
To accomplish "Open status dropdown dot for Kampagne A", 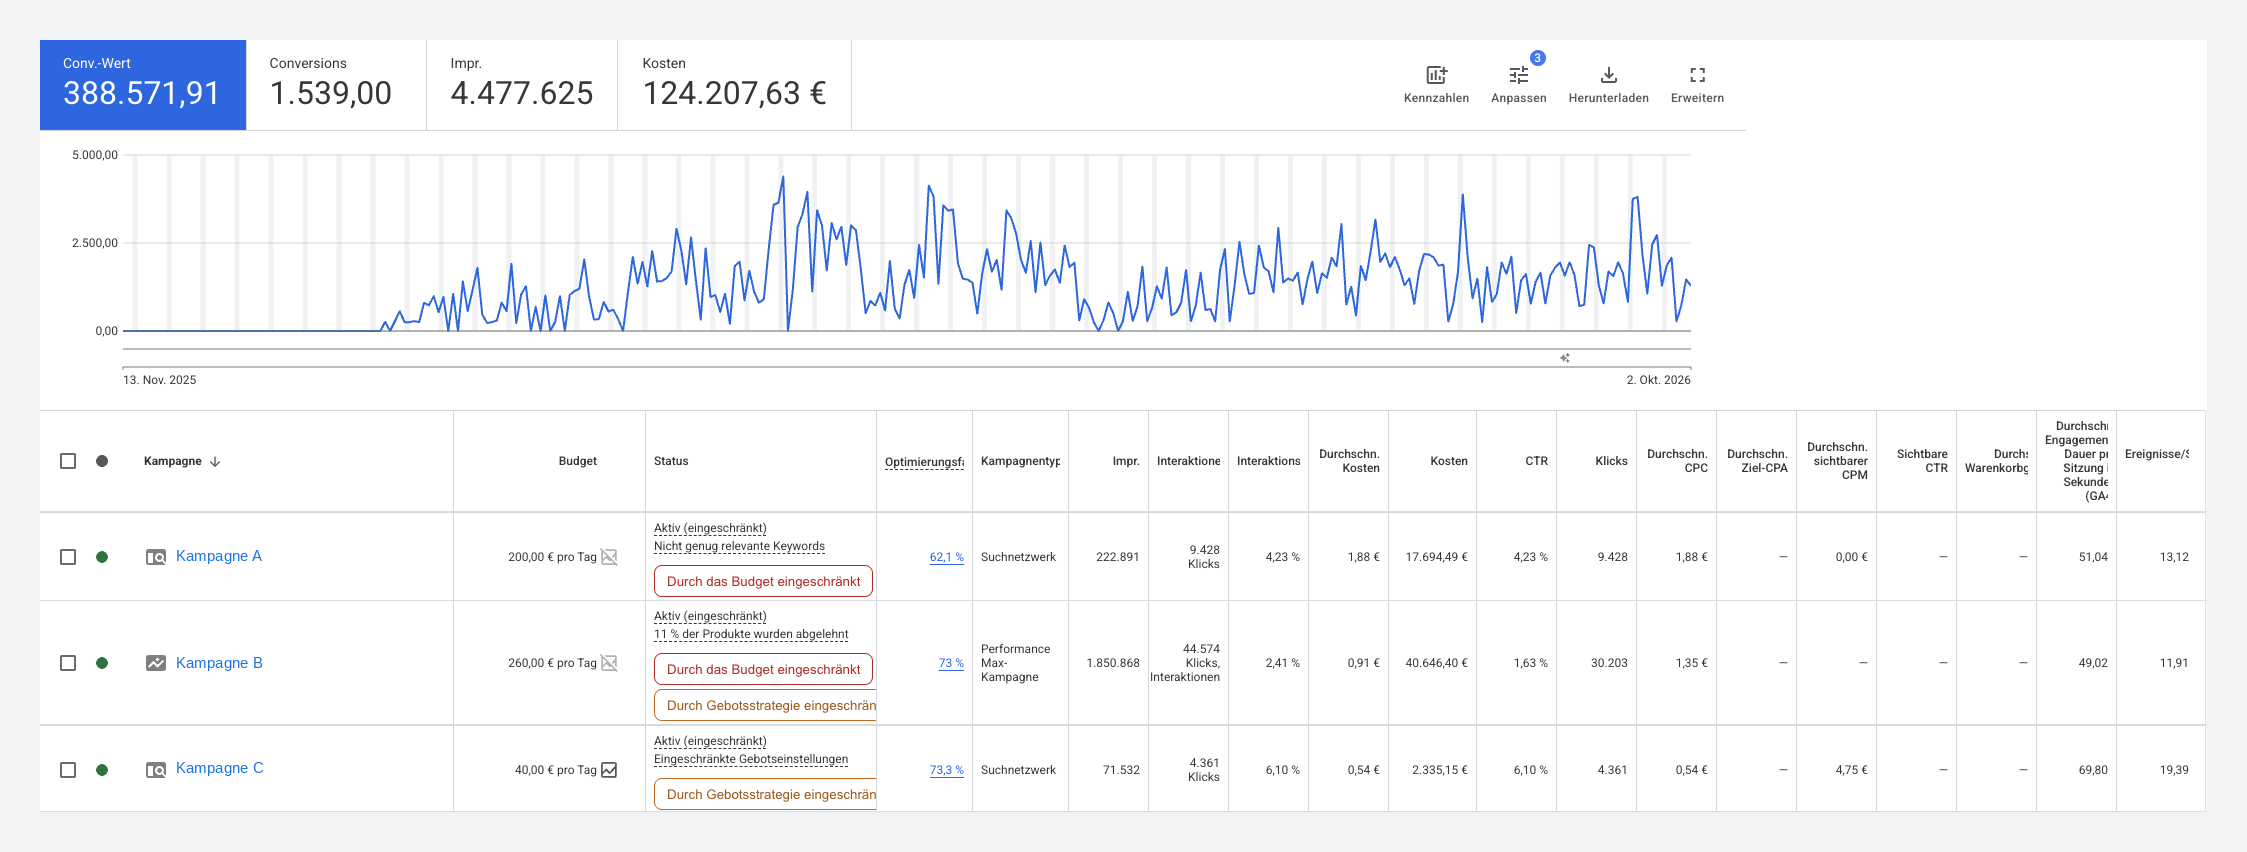I will tap(102, 557).
